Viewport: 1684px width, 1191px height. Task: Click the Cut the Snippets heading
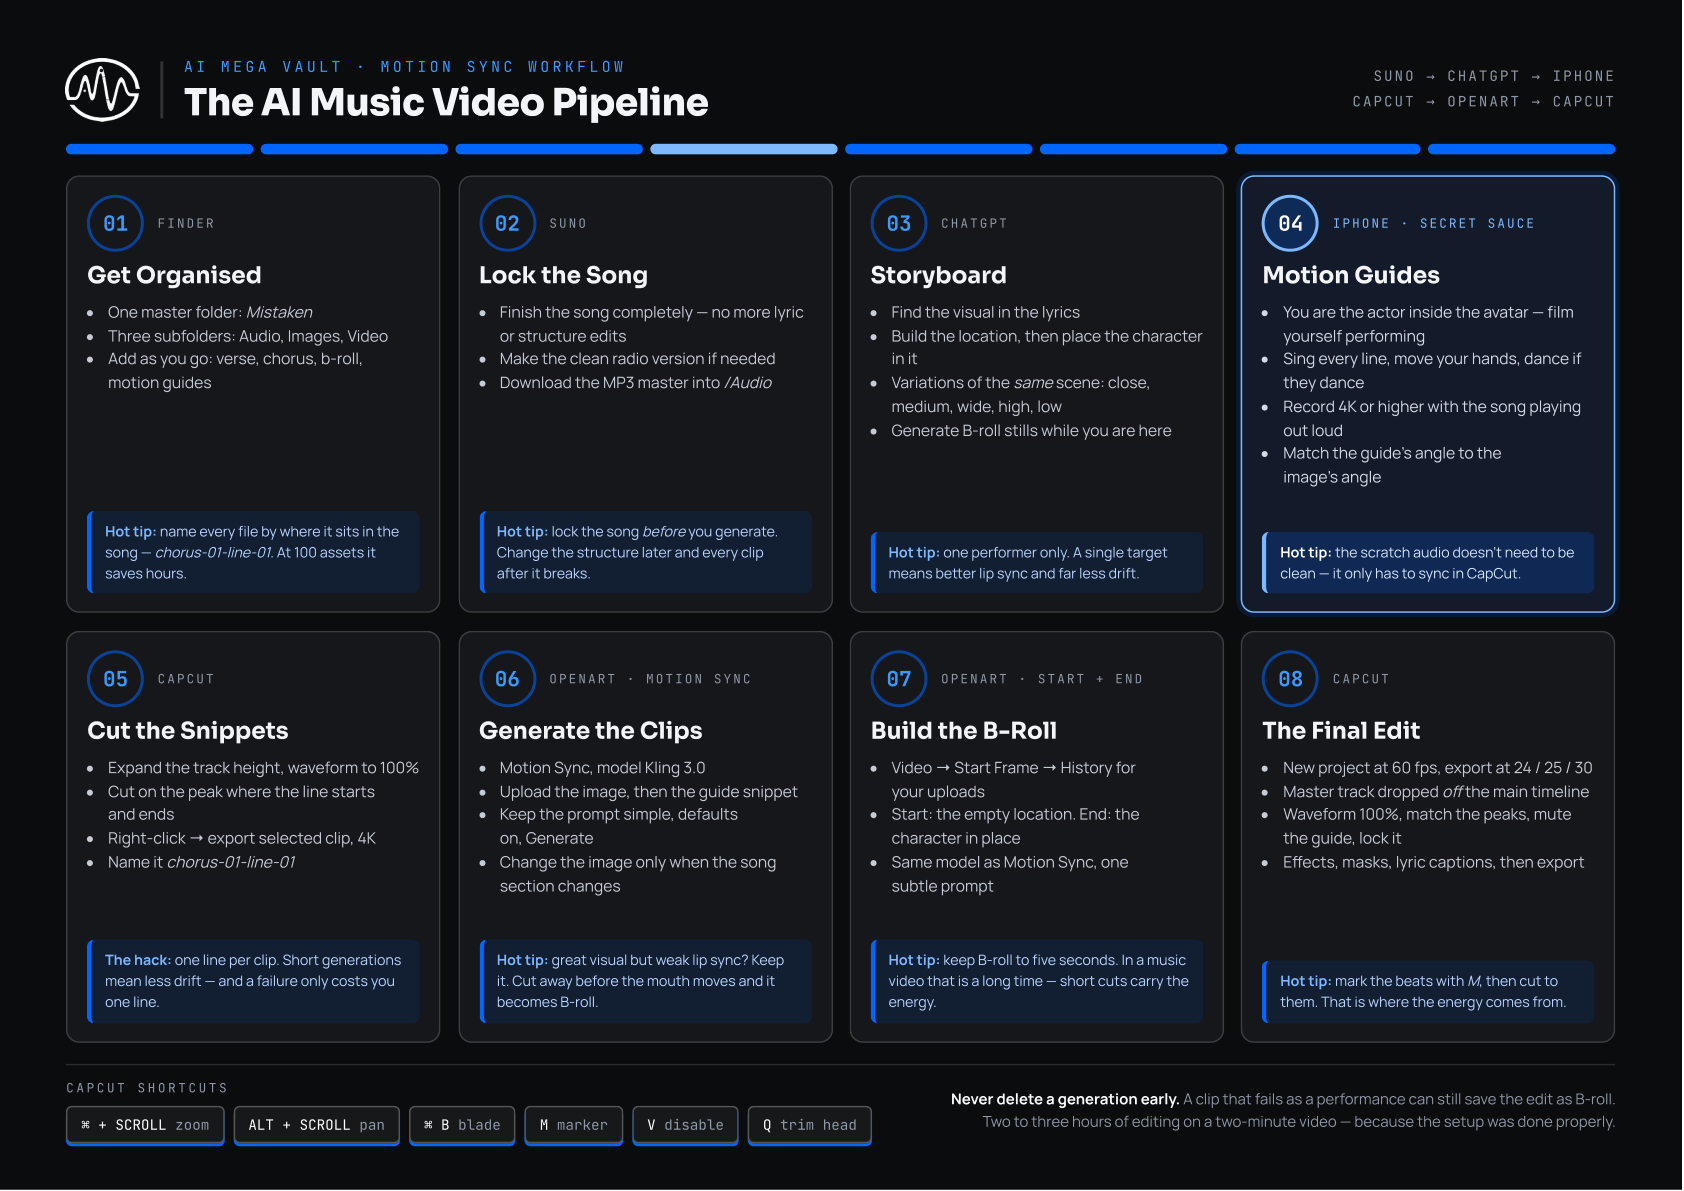(x=188, y=731)
